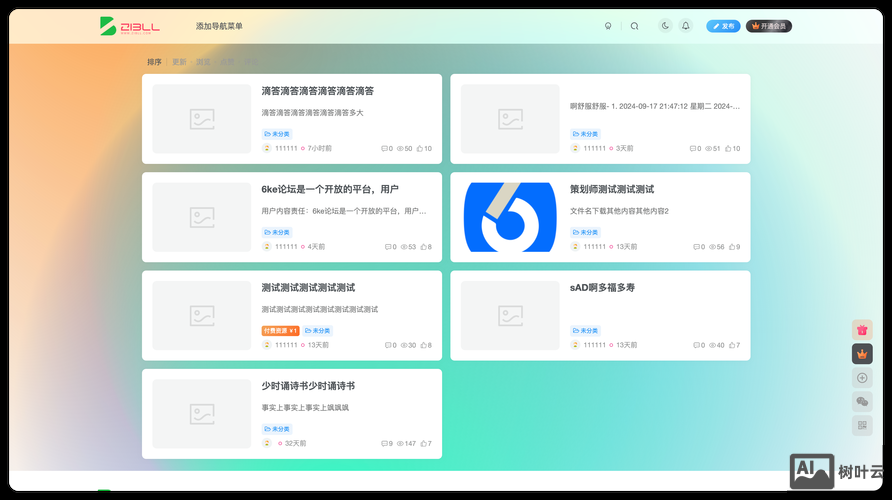Sort posts by 更新
The width and height of the screenshot is (892, 500).
tap(179, 62)
